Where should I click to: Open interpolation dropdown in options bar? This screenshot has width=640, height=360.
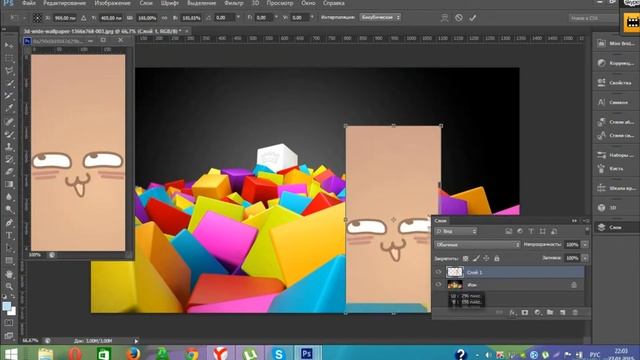[x=380, y=18]
